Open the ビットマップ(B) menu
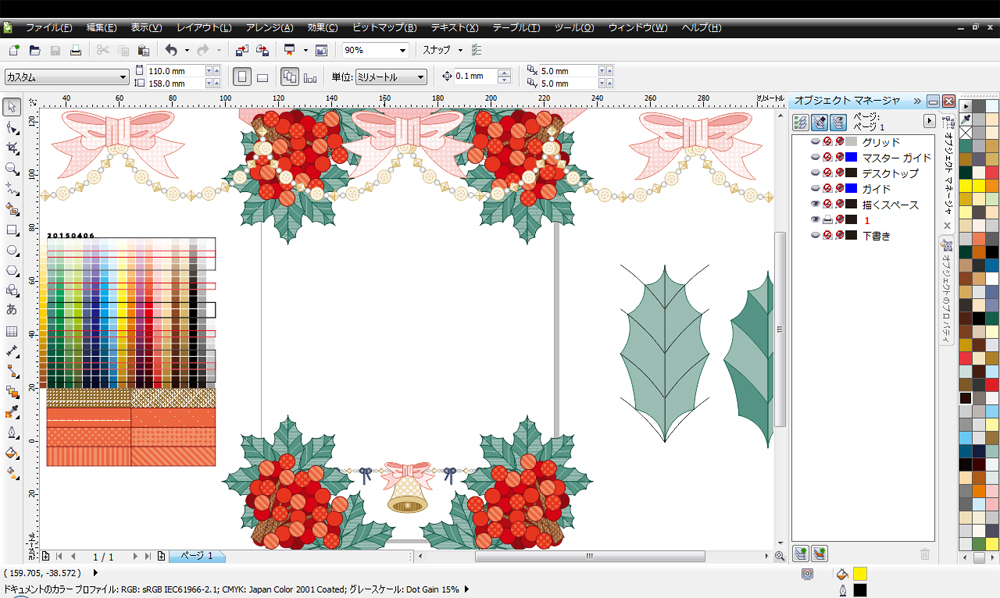Image resolution: width=1000 pixels, height=598 pixels. [x=384, y=27]
